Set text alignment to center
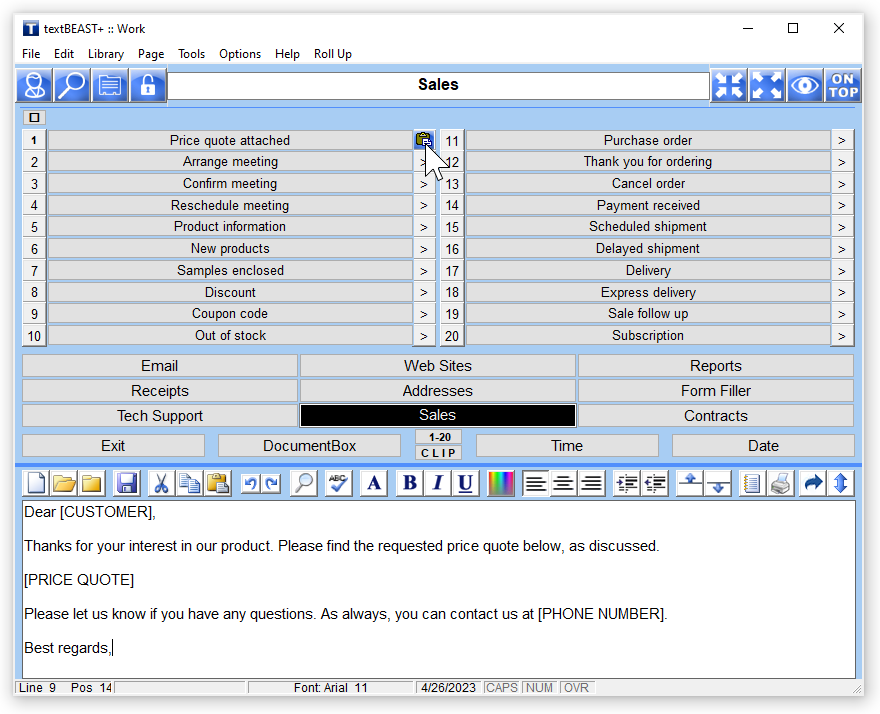 (563, 483)
